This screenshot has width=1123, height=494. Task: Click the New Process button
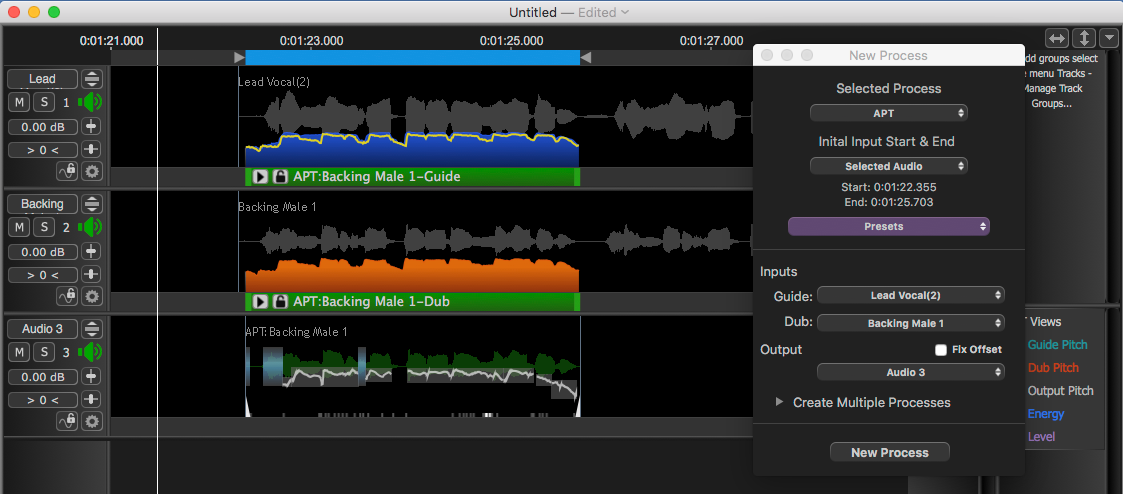(x=889, y=453)
